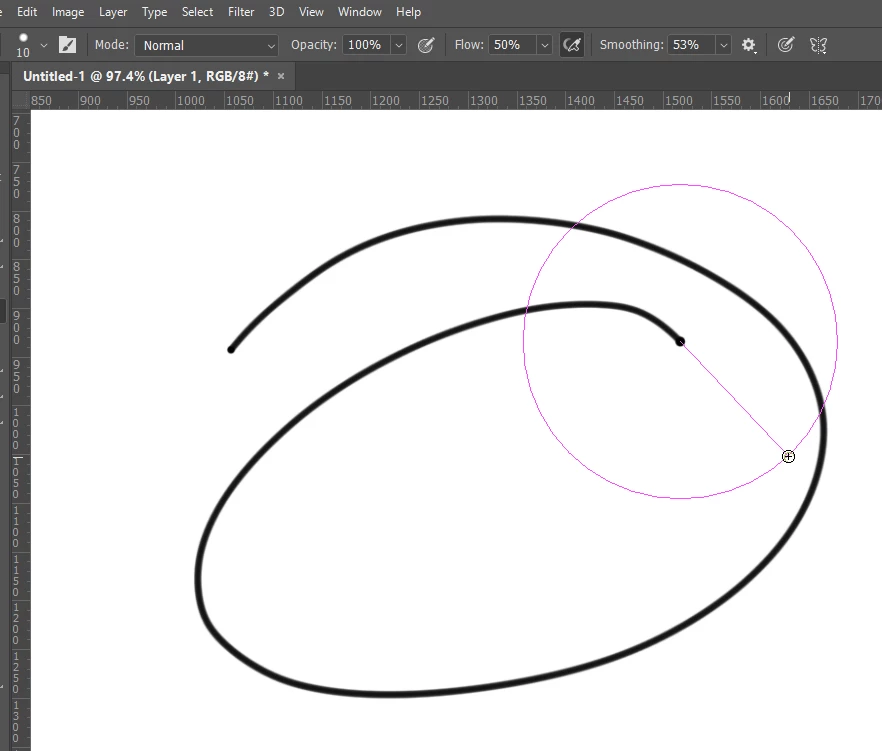Toggle pressure for size icon
This screenshot has height=751, width=882.
click(x=786, y=45)
